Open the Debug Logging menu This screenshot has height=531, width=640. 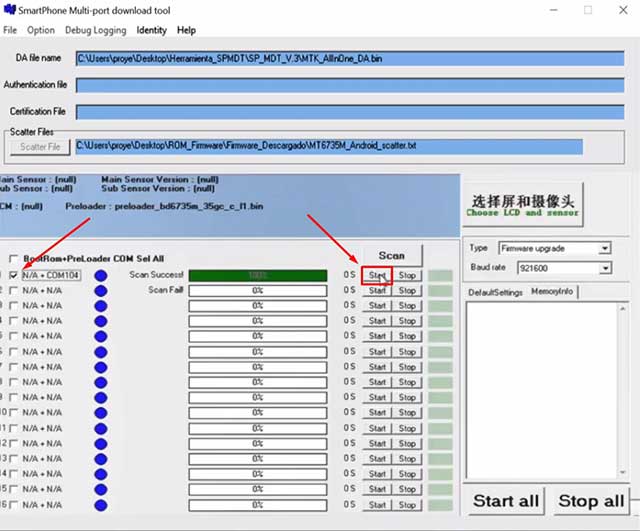pyautogui.click(x=96, y=30)
